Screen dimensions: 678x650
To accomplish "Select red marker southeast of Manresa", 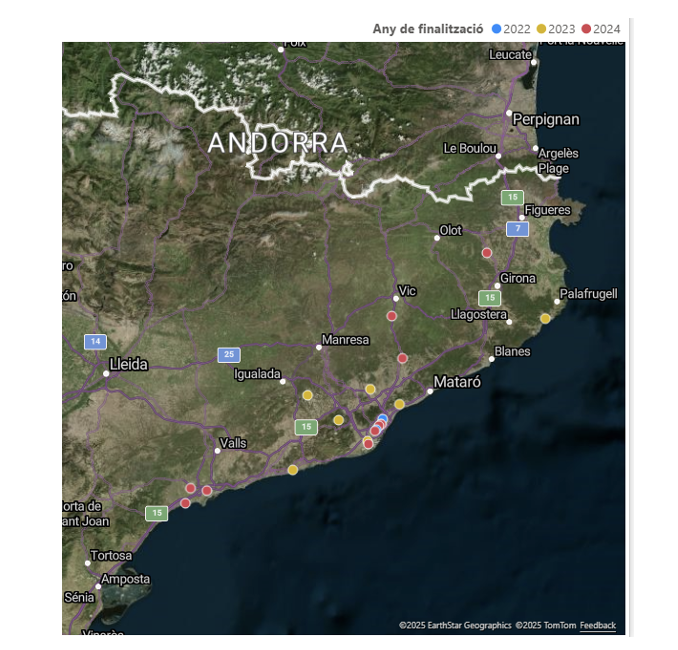I will pyautogui.click(x=402, y=358).
